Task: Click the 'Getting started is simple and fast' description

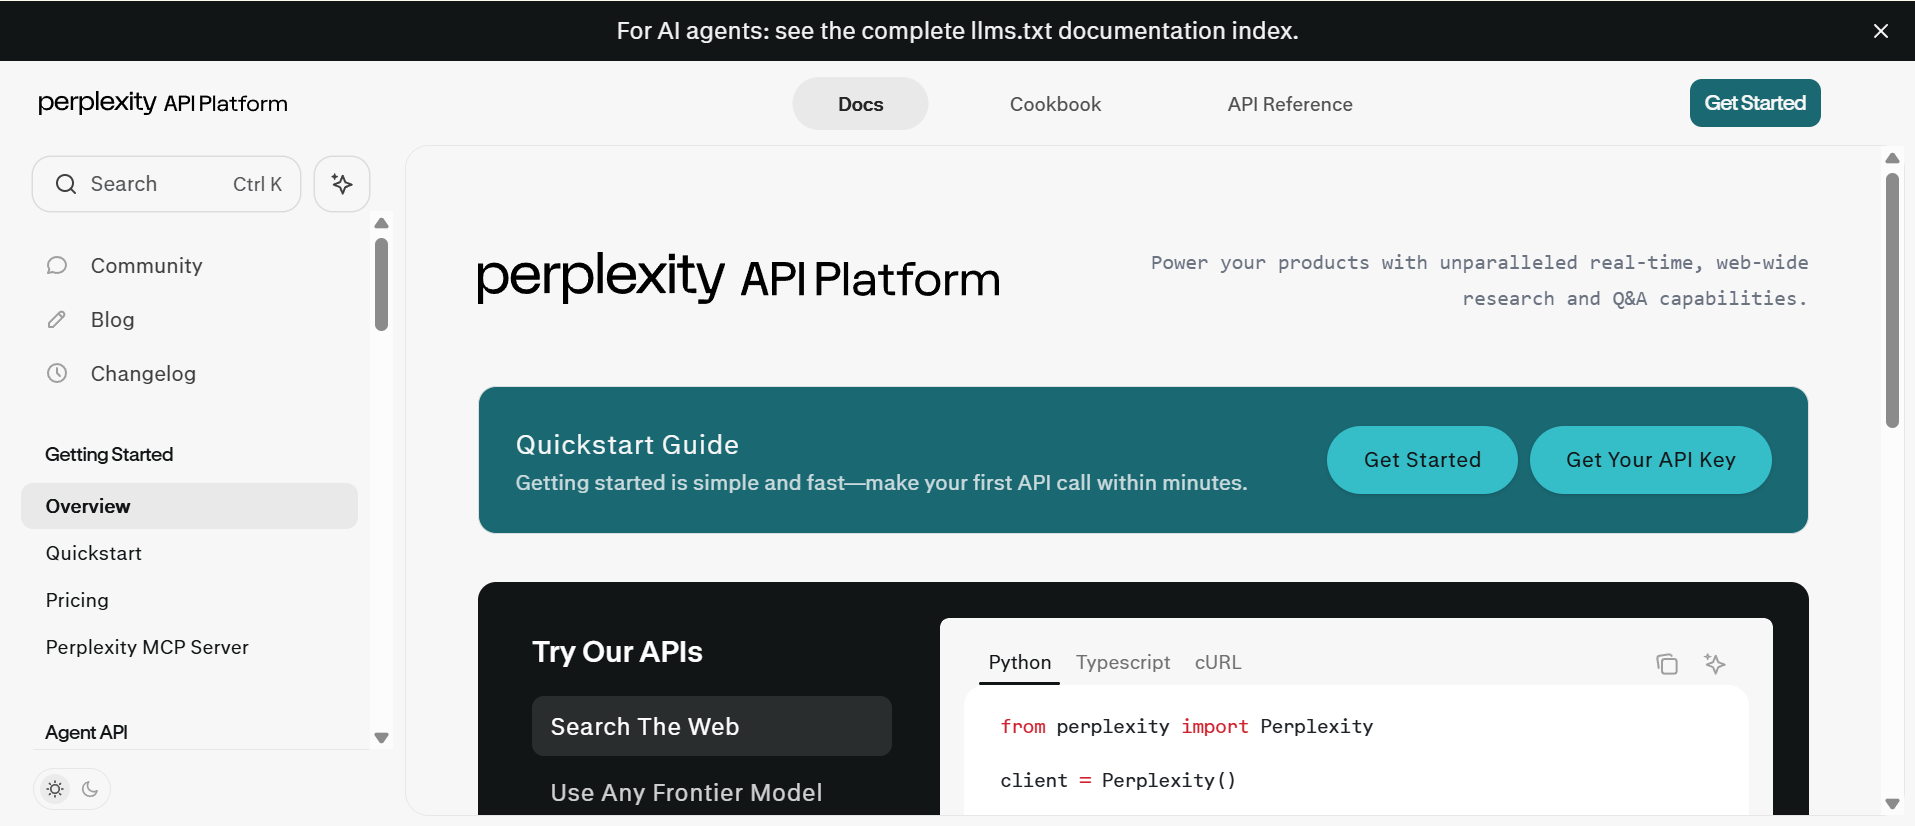Action: pyautogui.click(x=881, y=483)
